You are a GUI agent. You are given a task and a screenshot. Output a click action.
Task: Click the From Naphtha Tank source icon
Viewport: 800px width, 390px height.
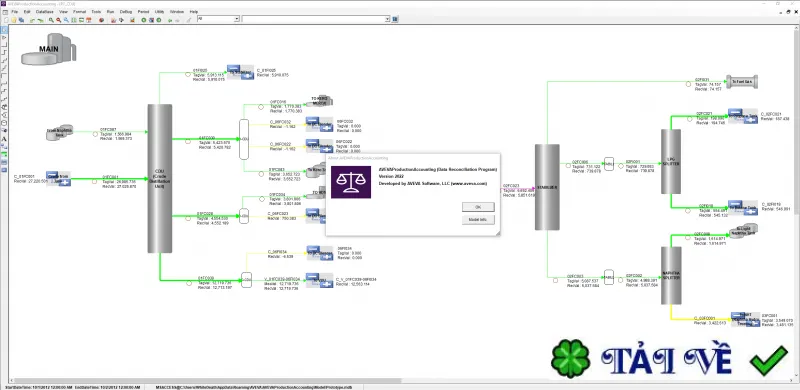[60, 132]
